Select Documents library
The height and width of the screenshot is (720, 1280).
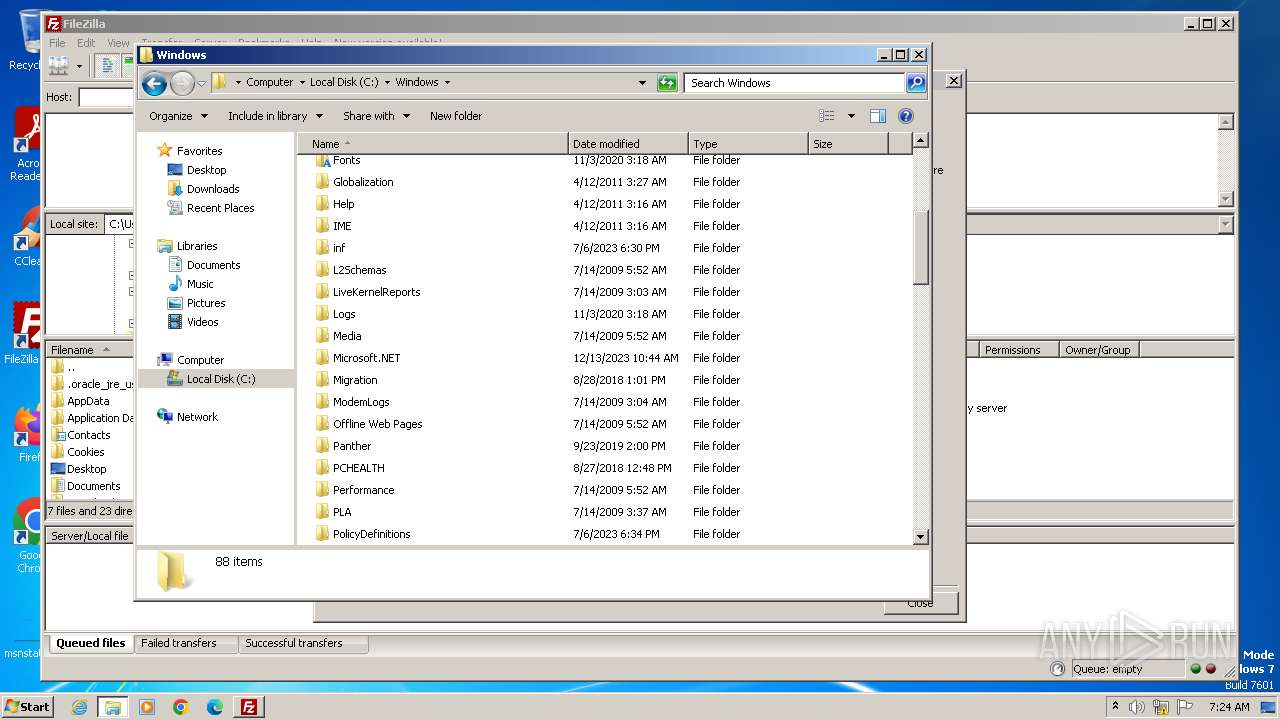[x=213, y=265]
